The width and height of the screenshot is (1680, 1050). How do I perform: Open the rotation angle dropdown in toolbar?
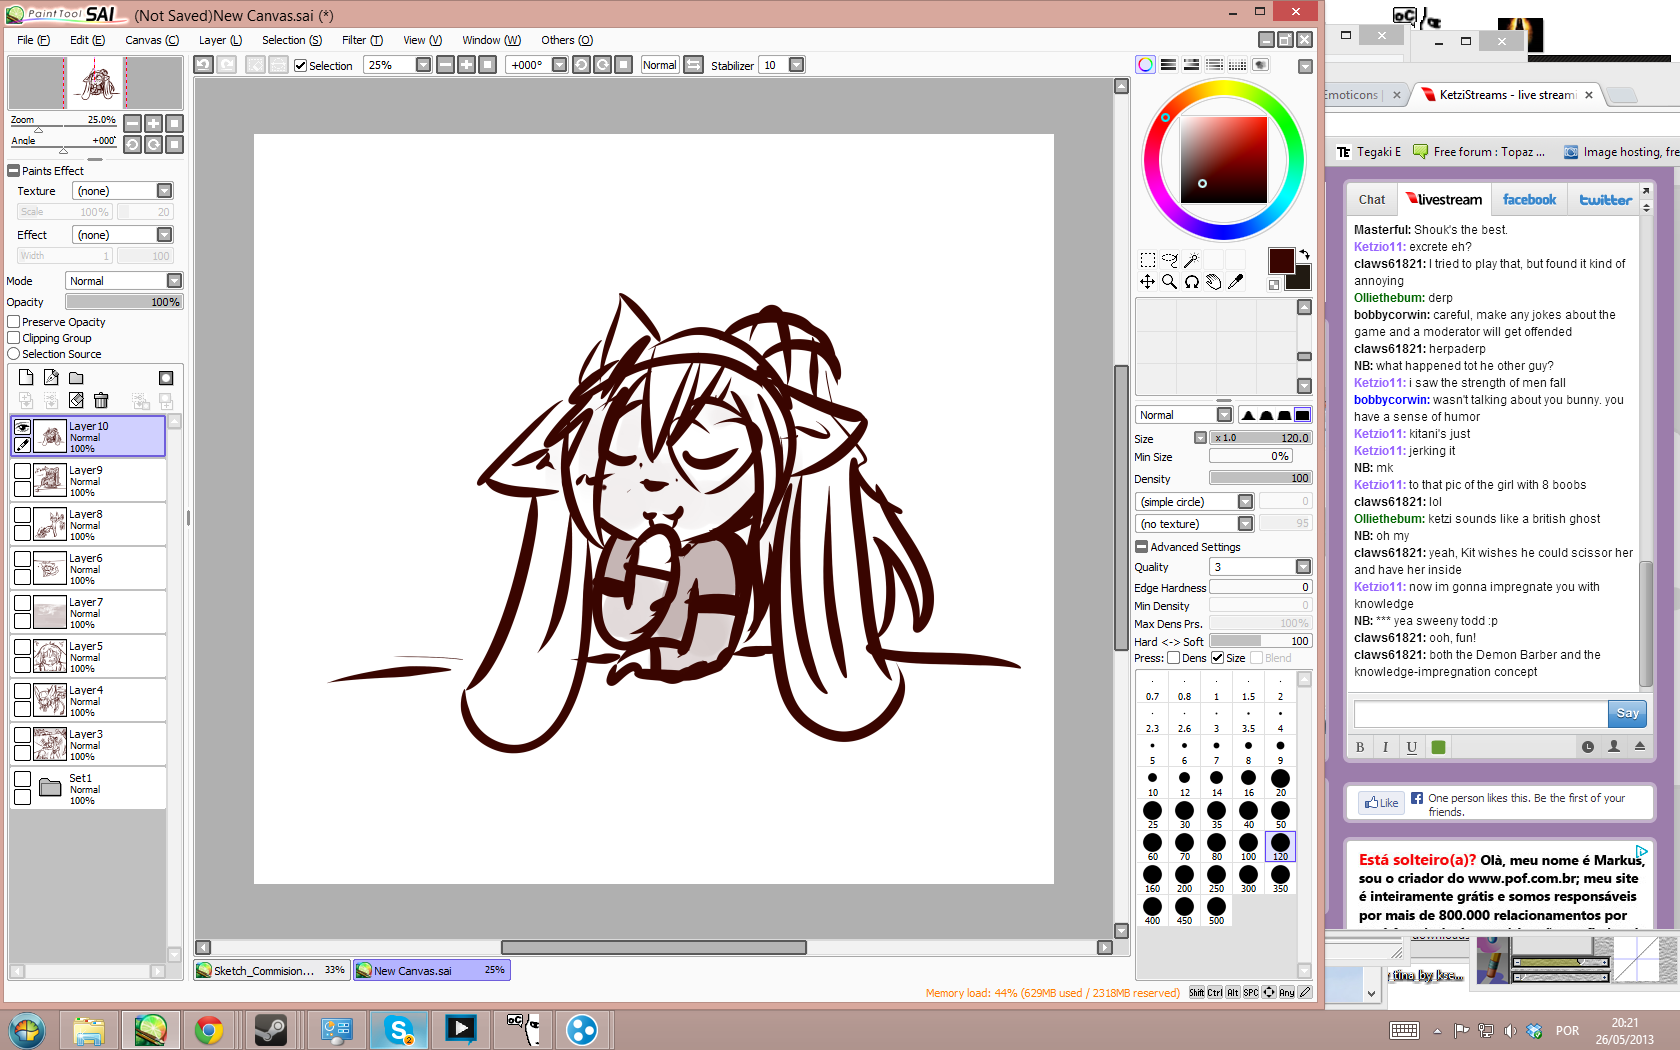coord(559,65)
